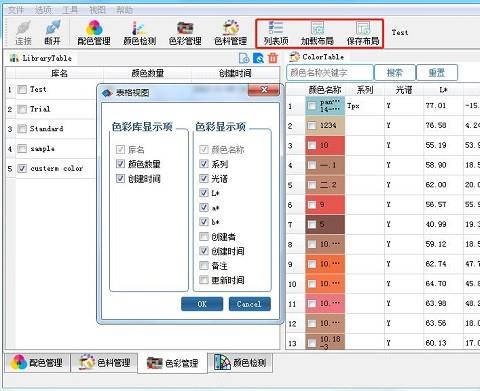Select the red swatch named 9

[x=325, y=205]
